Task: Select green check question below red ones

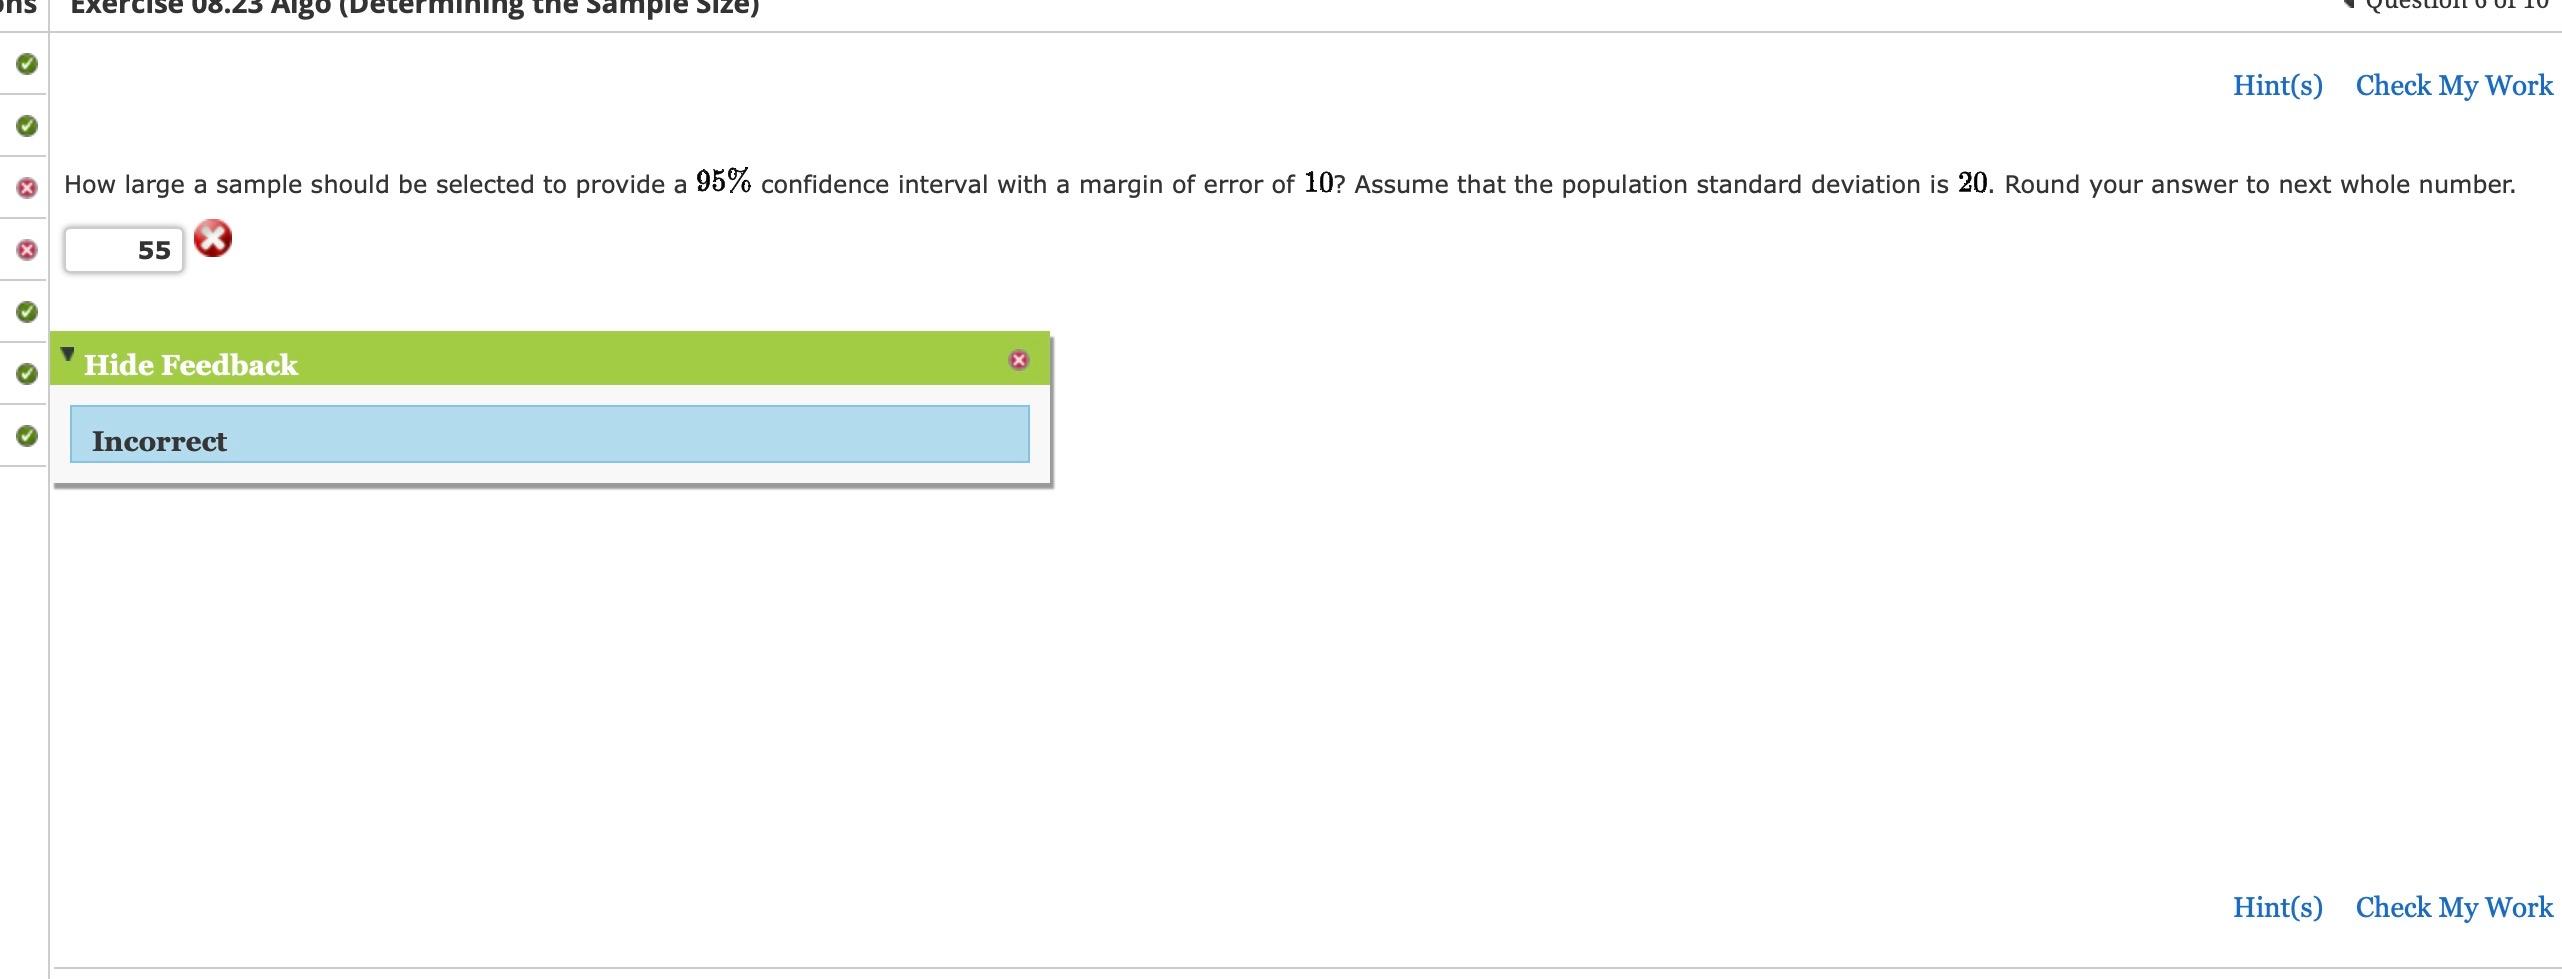Action: pos(27,312)
